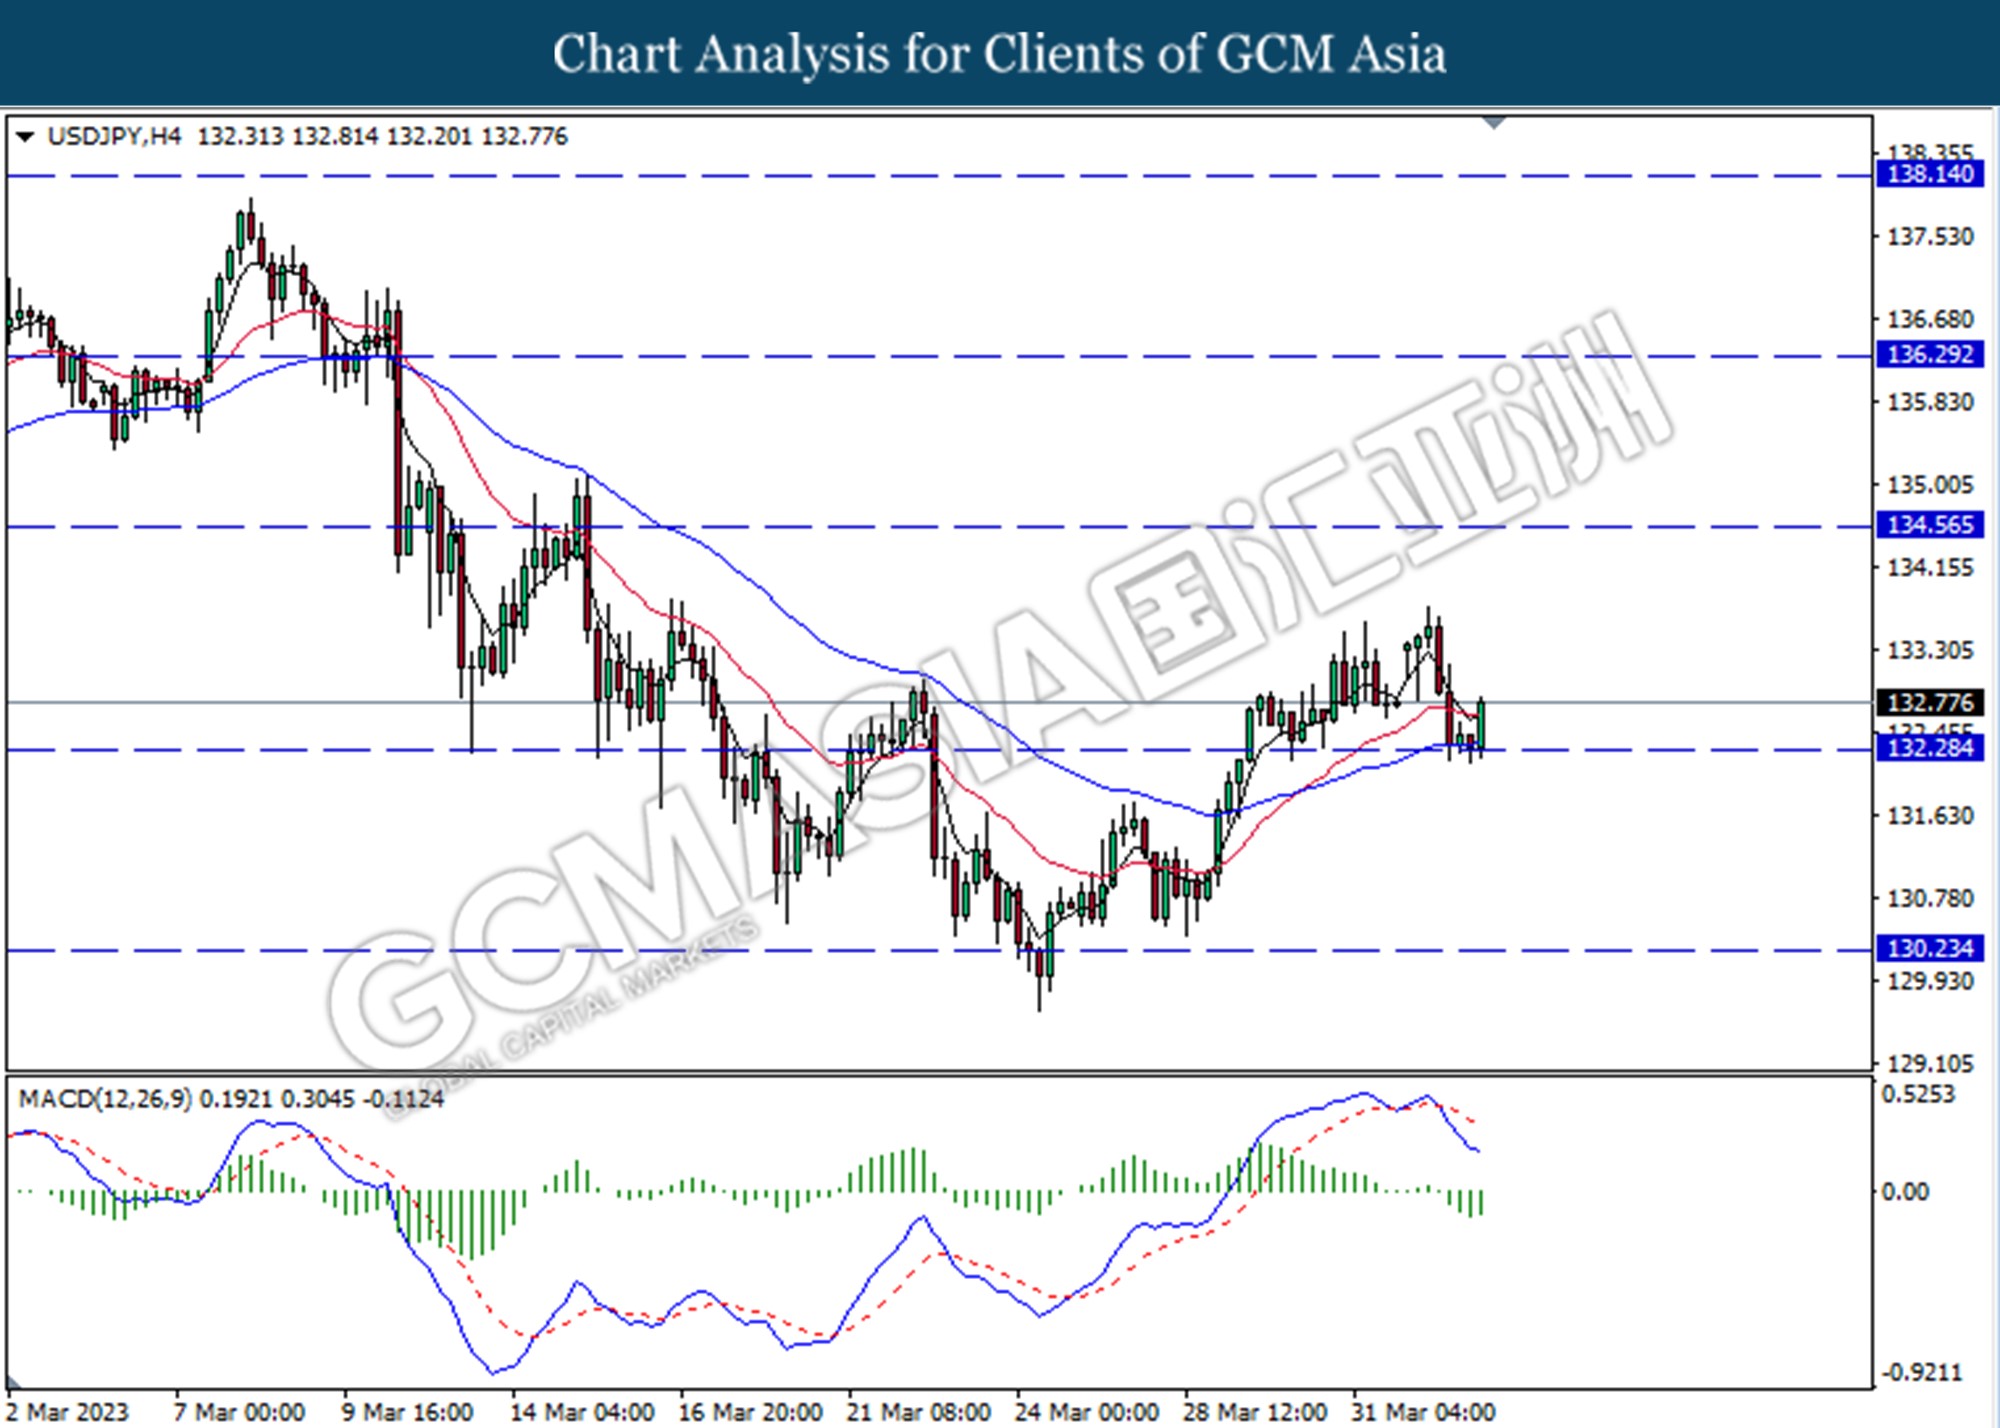Click the MACD scale value -0.9211
The height and width of the screenshot is (1428, 2000).
point(1922,1373)
